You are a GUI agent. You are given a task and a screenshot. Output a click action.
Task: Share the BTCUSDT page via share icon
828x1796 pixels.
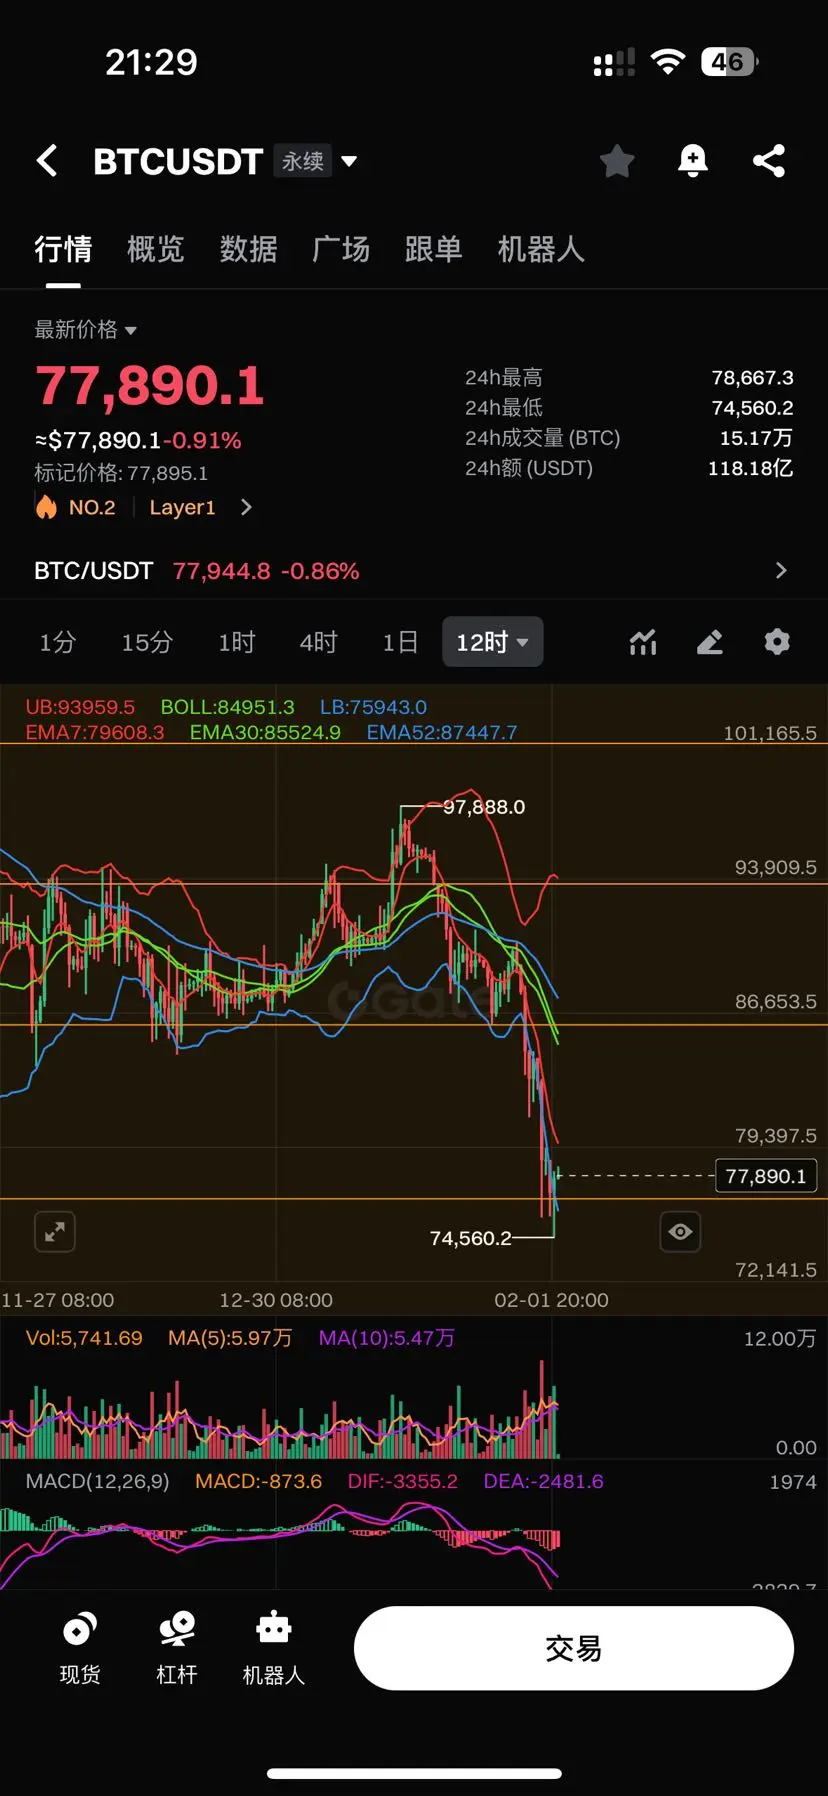pyautogui.click(x=768, y=160)
